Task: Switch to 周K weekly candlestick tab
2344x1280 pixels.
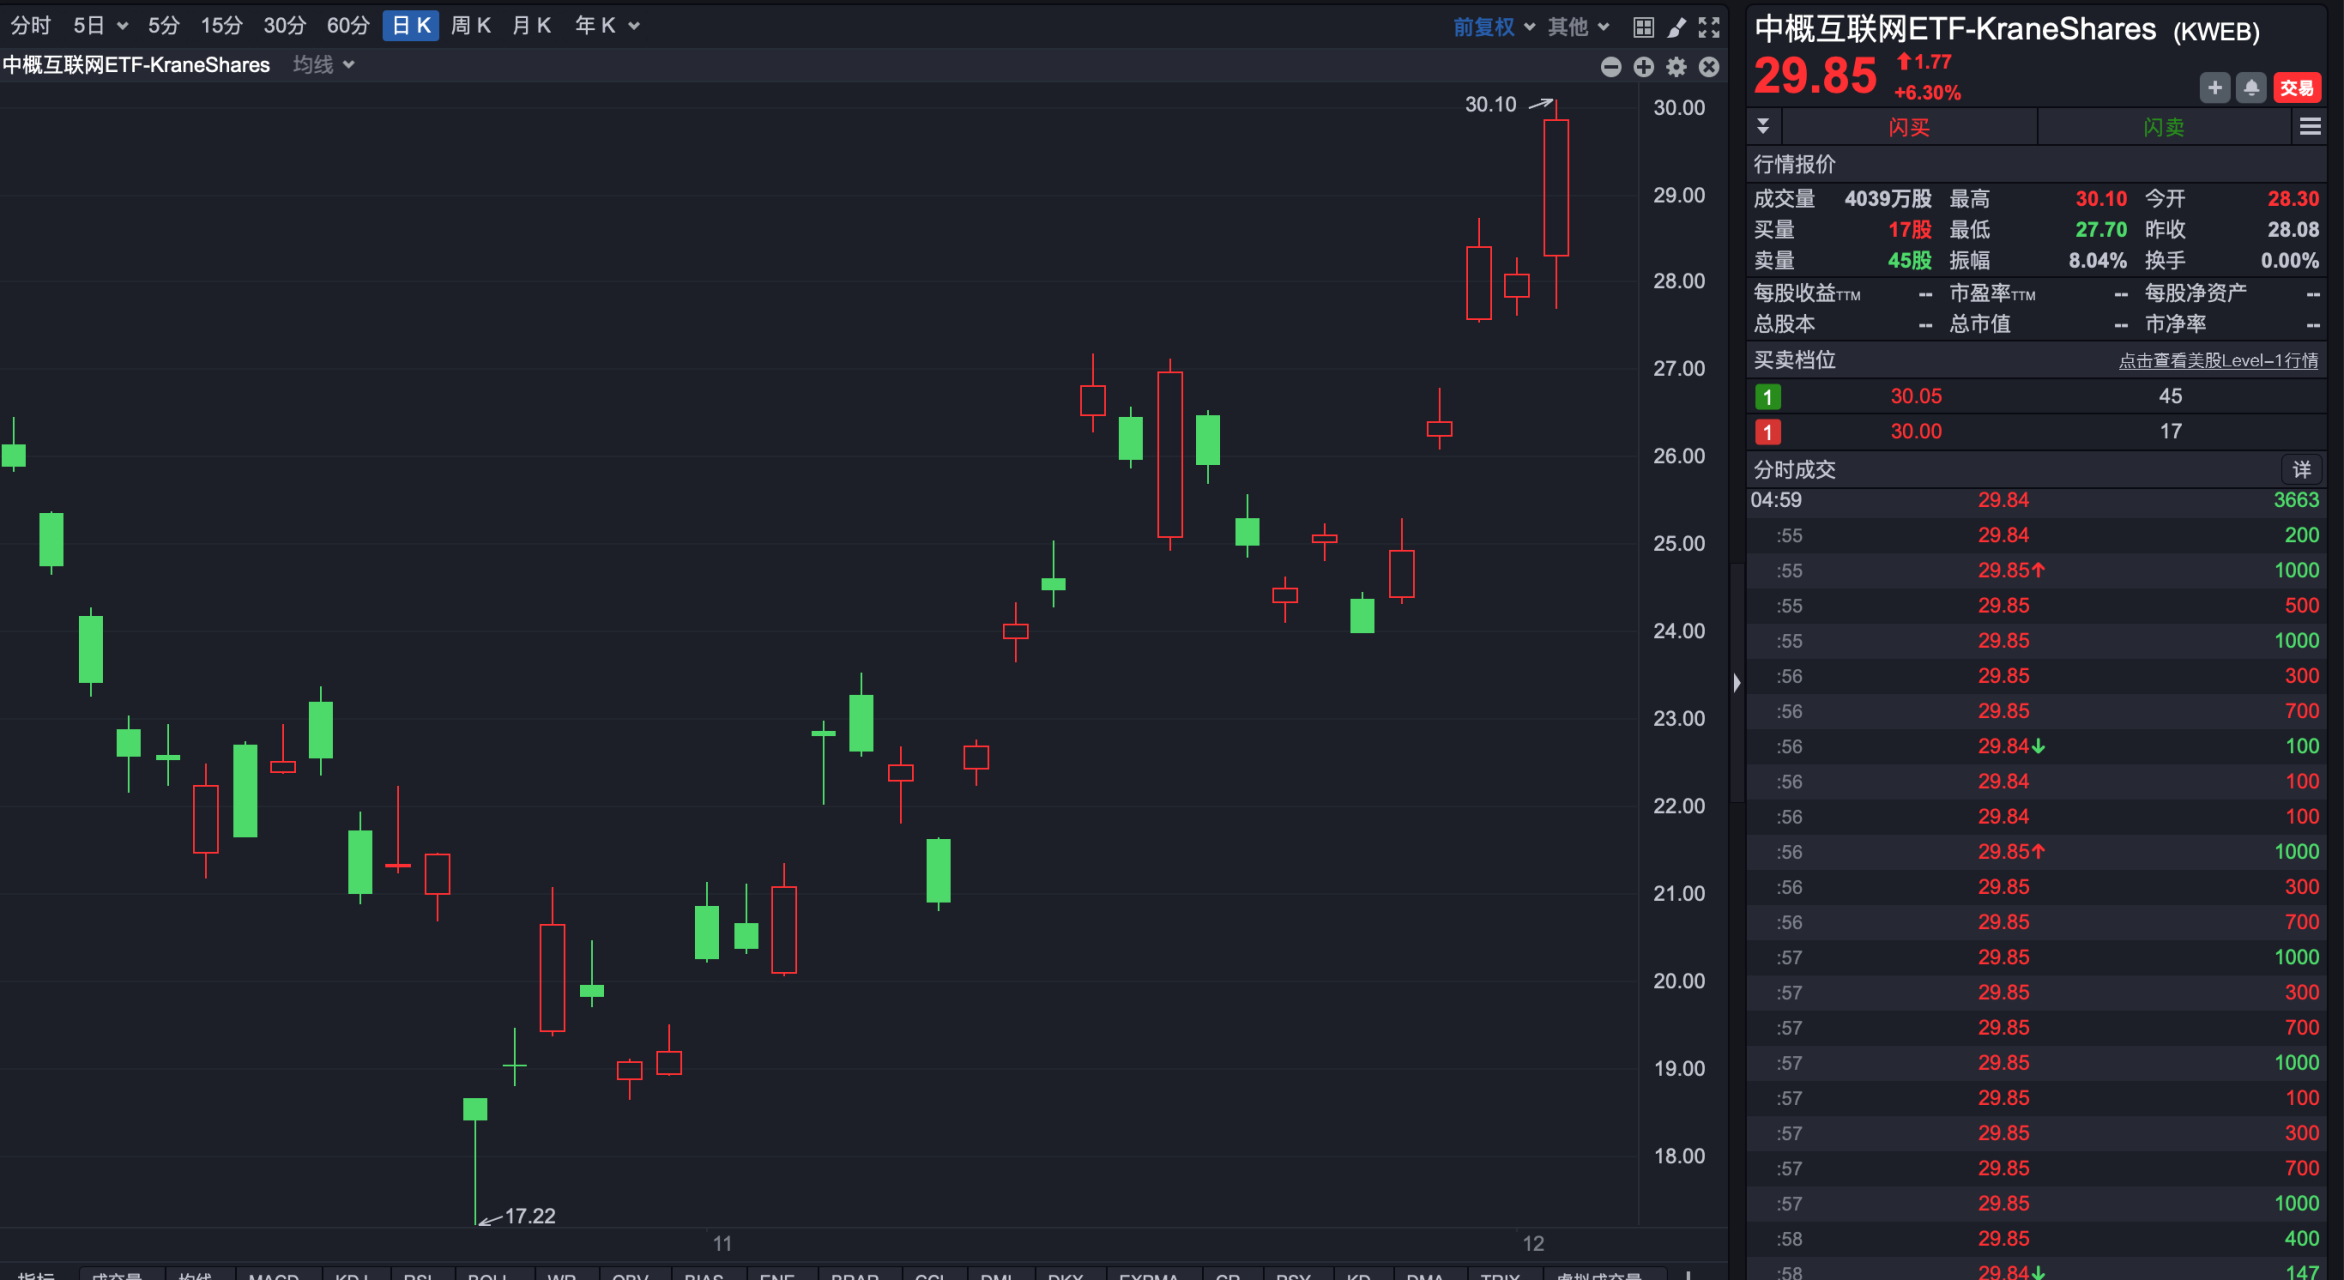Action: (470, 26)
